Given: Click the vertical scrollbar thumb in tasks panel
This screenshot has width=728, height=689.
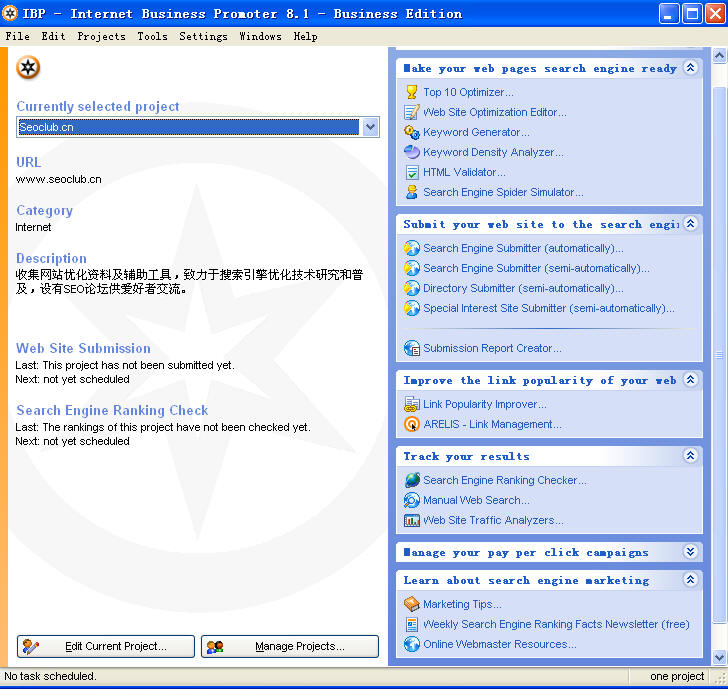Looking at the screenshot, I should click(x=719, y=355).
